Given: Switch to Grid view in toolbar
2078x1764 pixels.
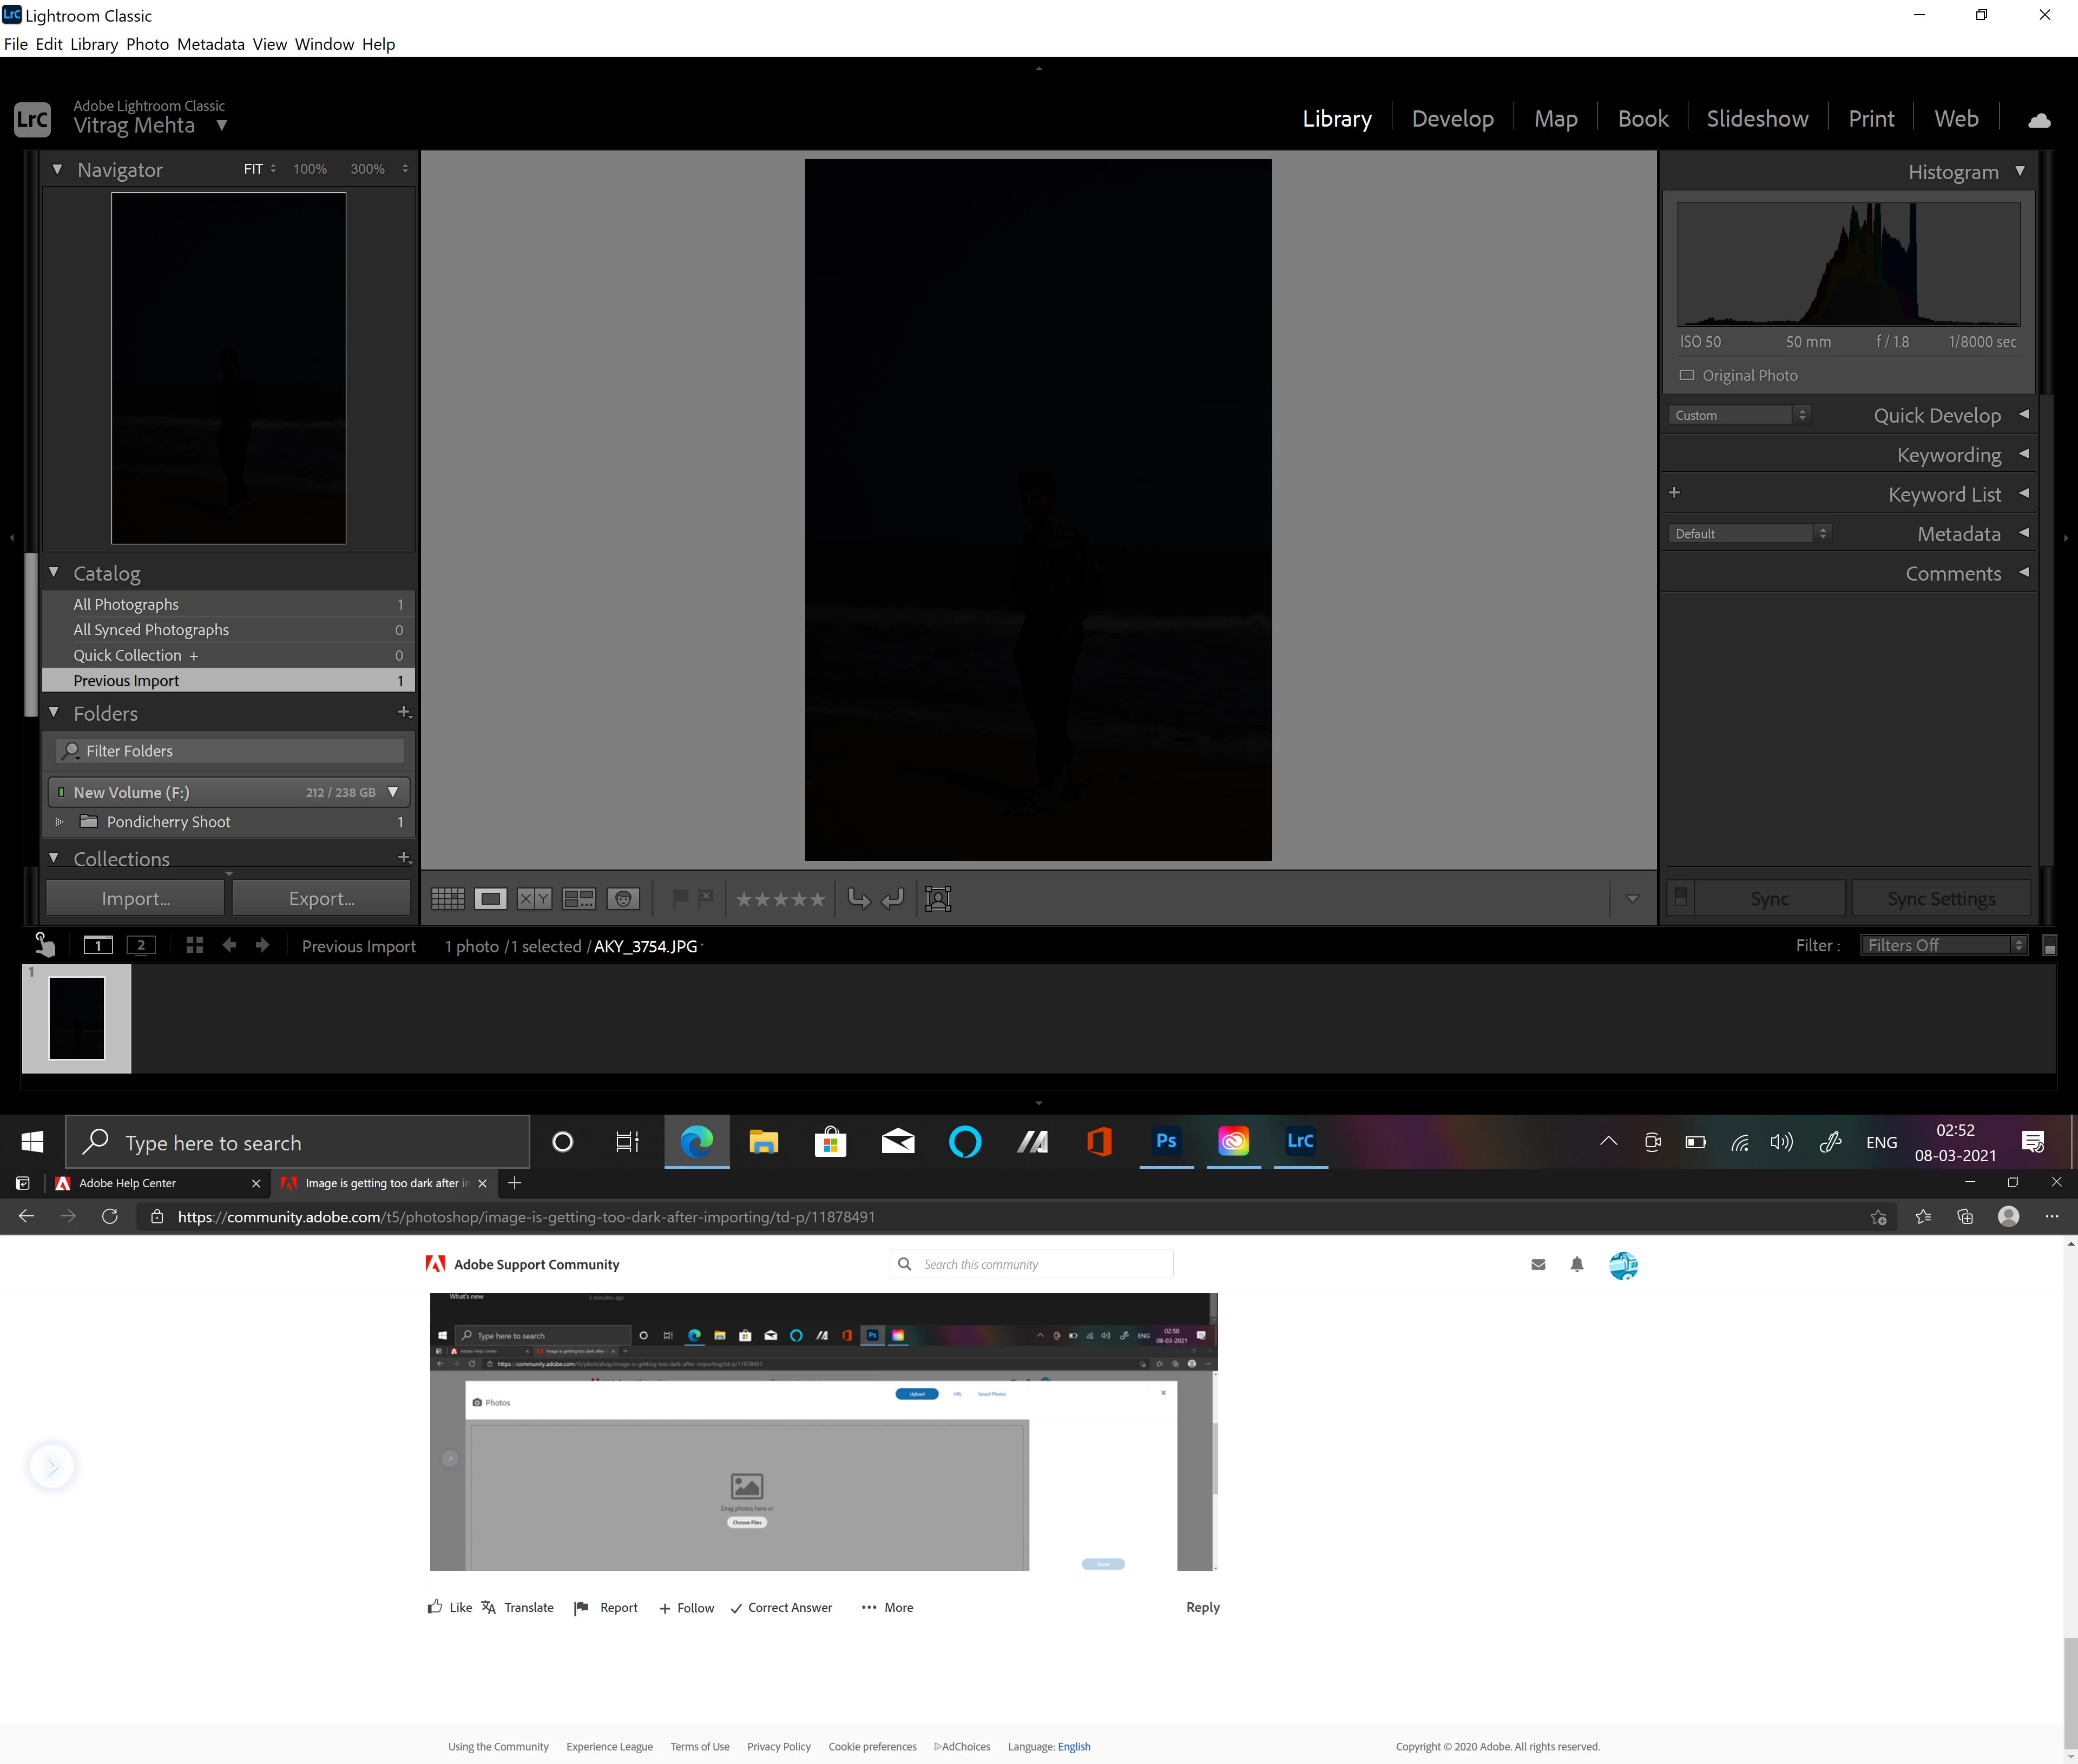Looking at the screenshot, I should (447, 898).
